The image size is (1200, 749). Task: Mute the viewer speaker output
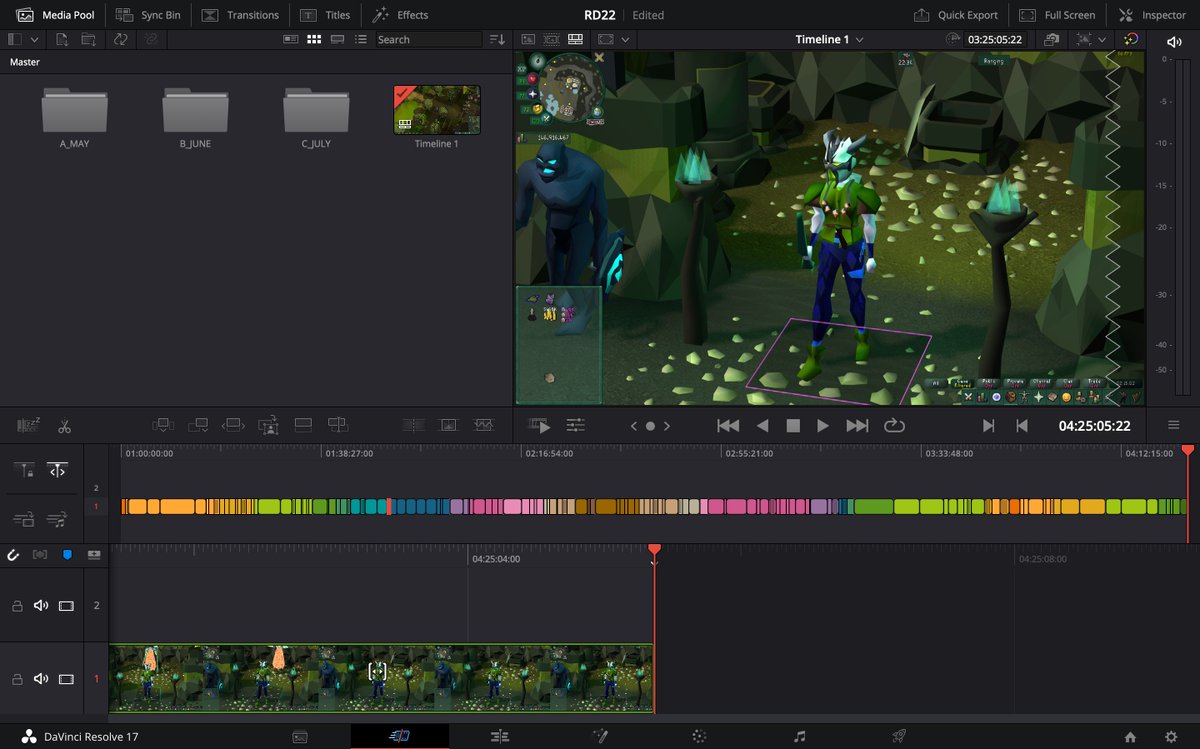pos(1173,40)
